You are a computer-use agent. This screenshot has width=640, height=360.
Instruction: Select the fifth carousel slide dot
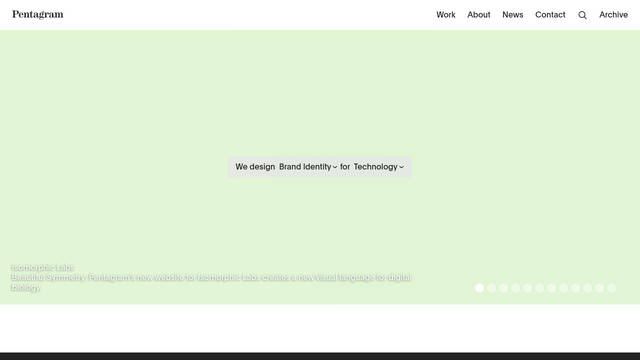[x=528, y=288]
